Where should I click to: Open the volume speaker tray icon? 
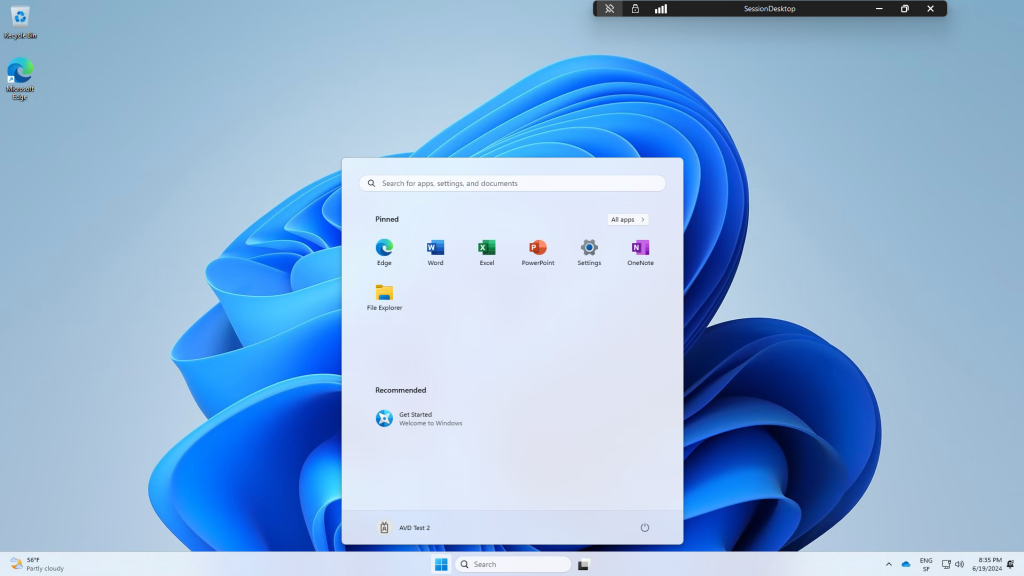(x=959, y=564)
